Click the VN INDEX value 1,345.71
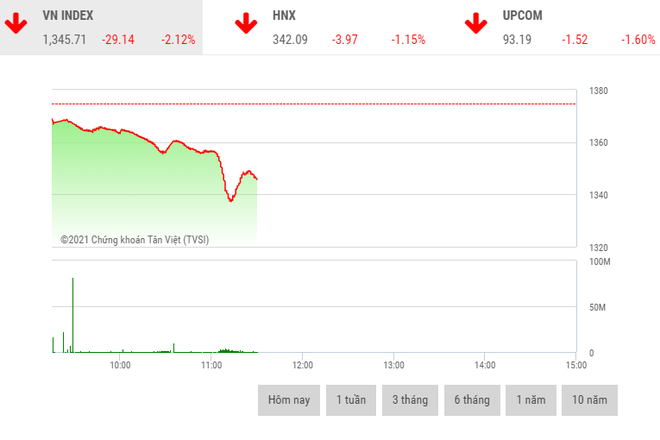The width and height of the screenshot is (660, 440). point(65,40)
